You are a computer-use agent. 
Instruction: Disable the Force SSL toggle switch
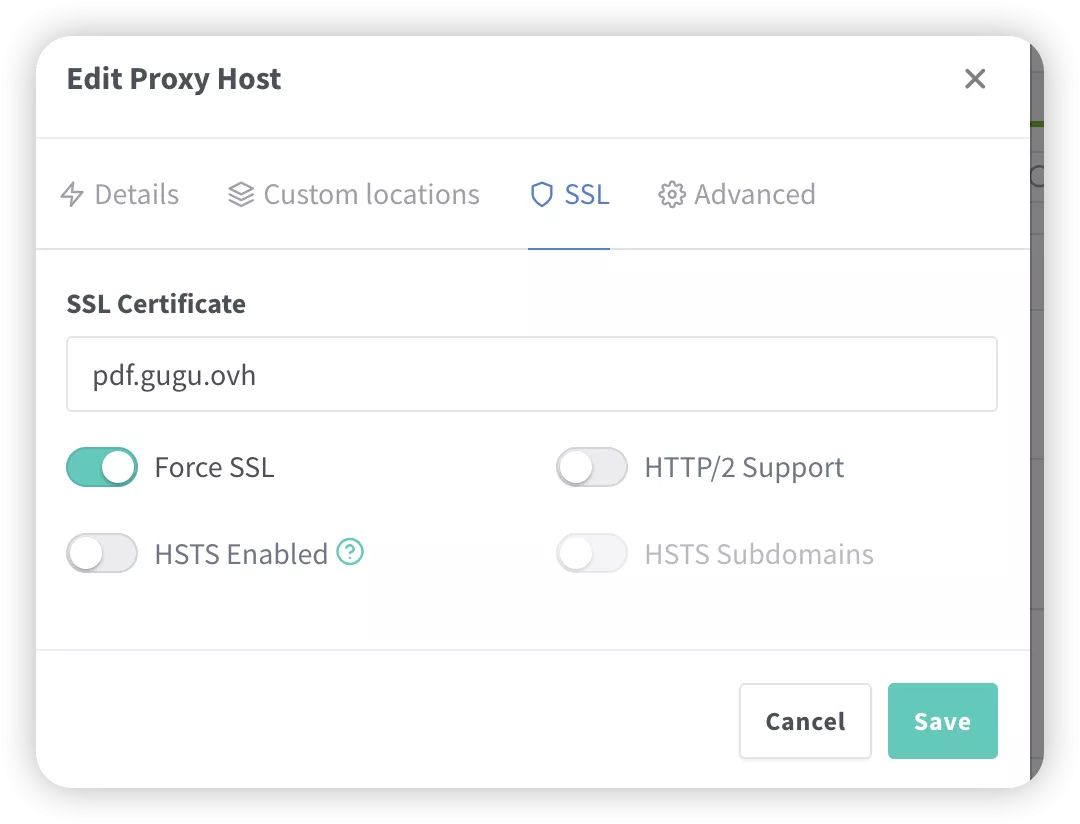pos(102,467)
